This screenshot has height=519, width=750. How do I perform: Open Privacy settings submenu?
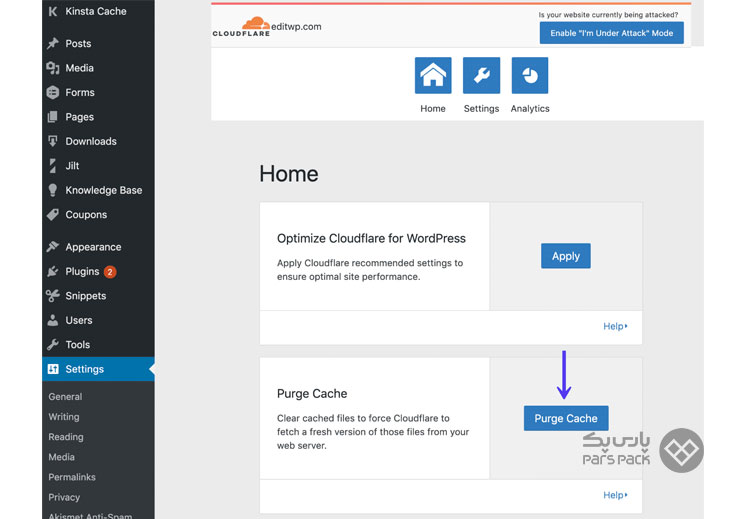coord(64,497)
